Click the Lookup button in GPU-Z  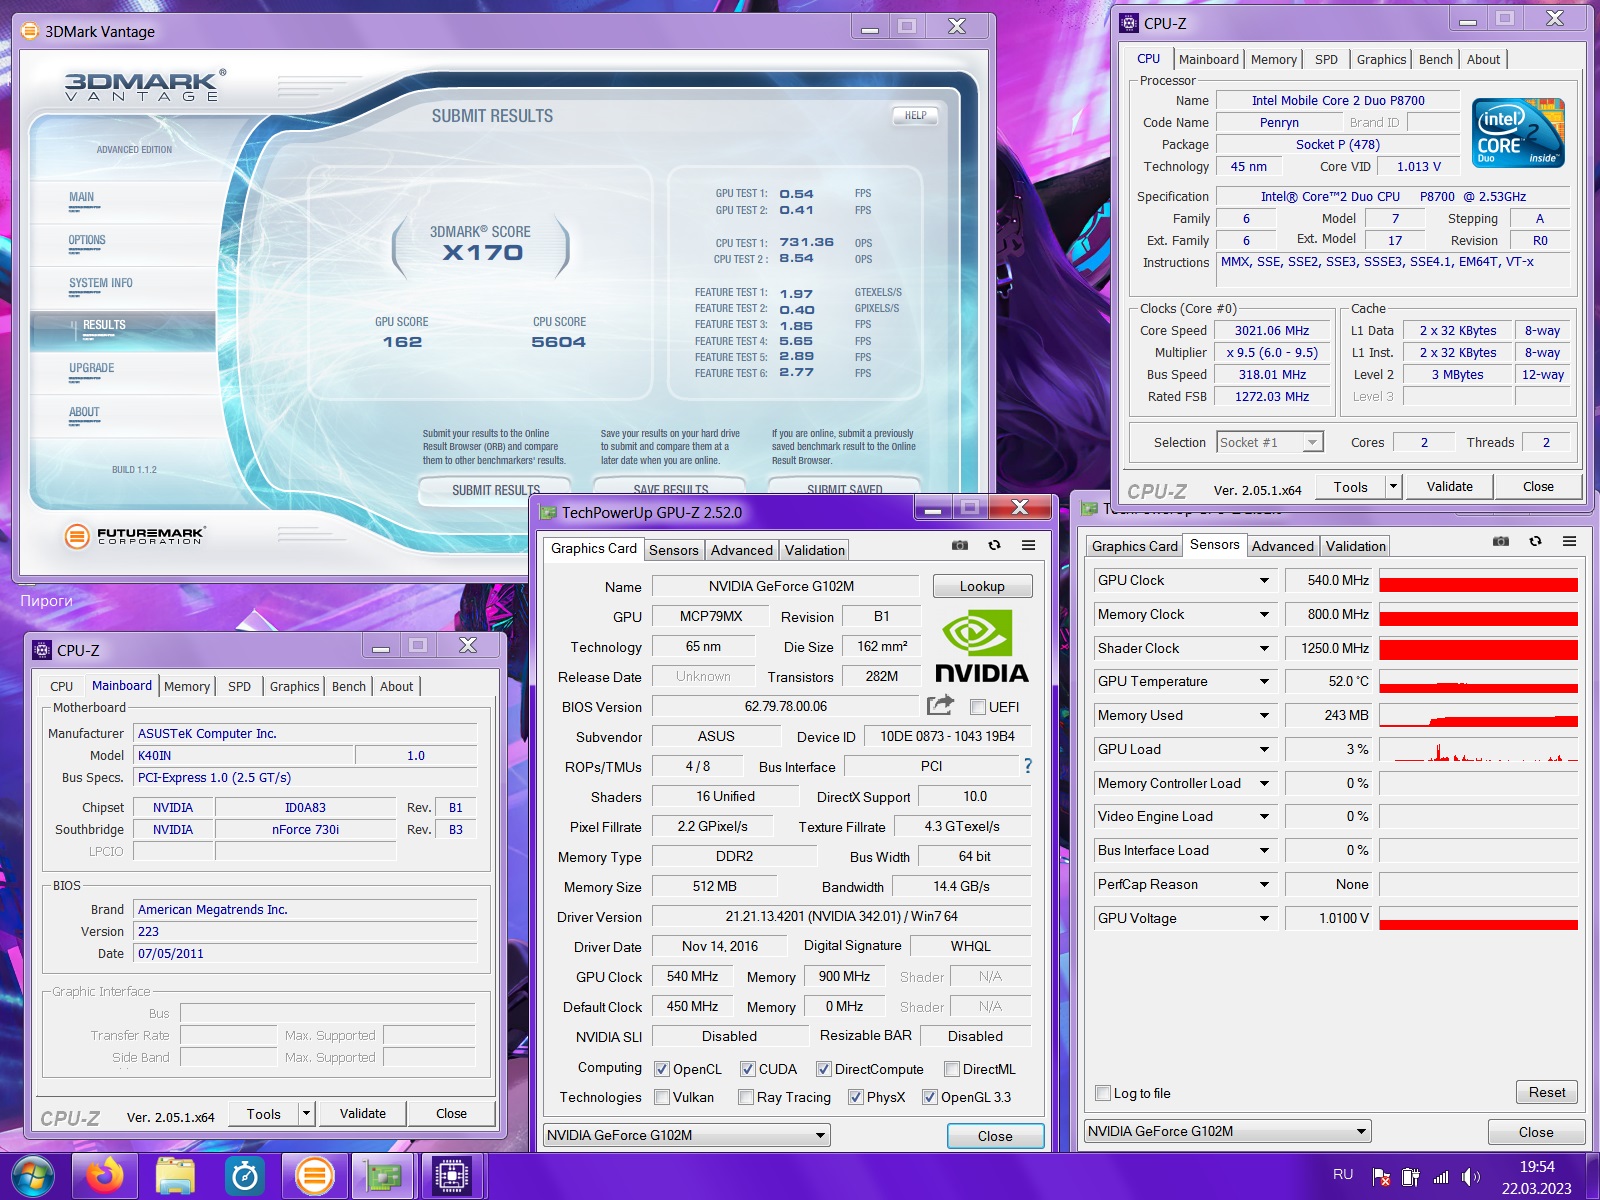982,586
